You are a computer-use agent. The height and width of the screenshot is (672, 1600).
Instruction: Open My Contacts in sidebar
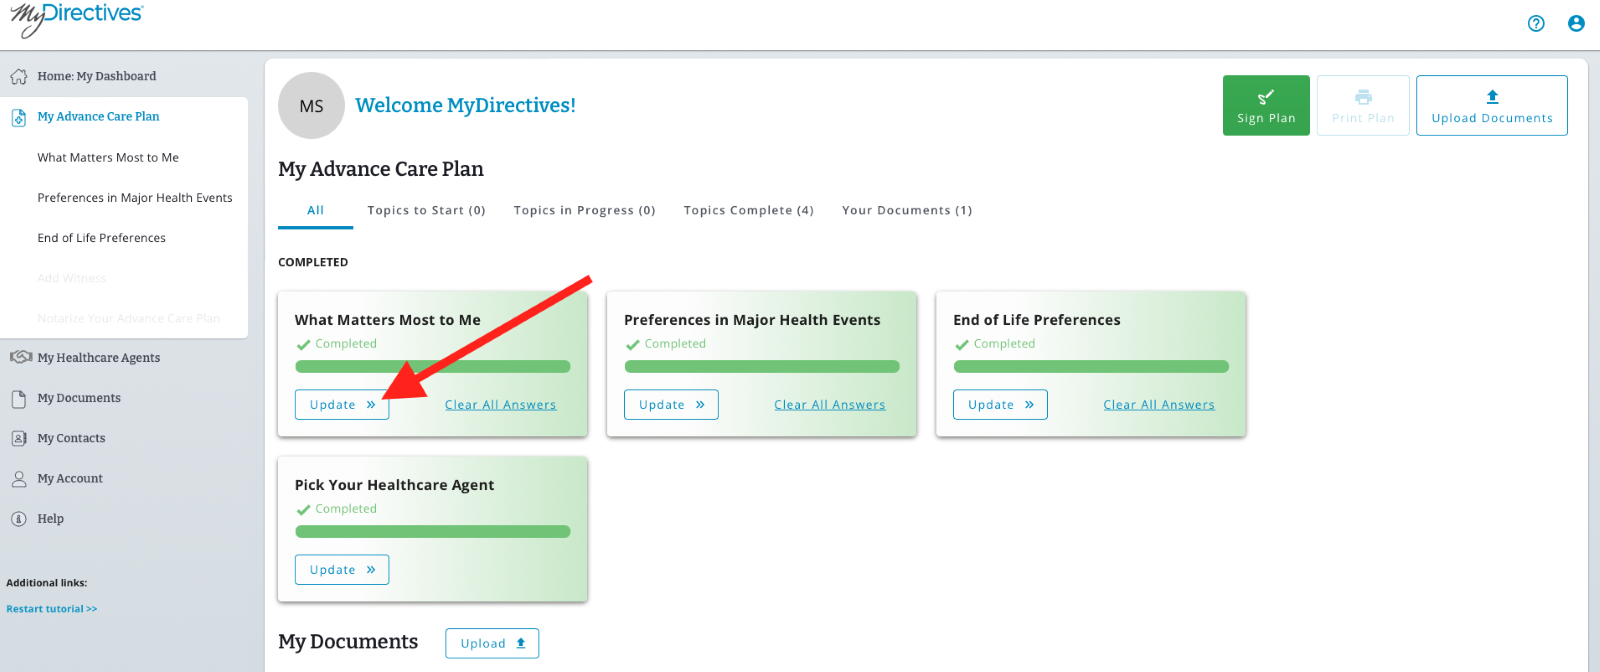point(71,438)
